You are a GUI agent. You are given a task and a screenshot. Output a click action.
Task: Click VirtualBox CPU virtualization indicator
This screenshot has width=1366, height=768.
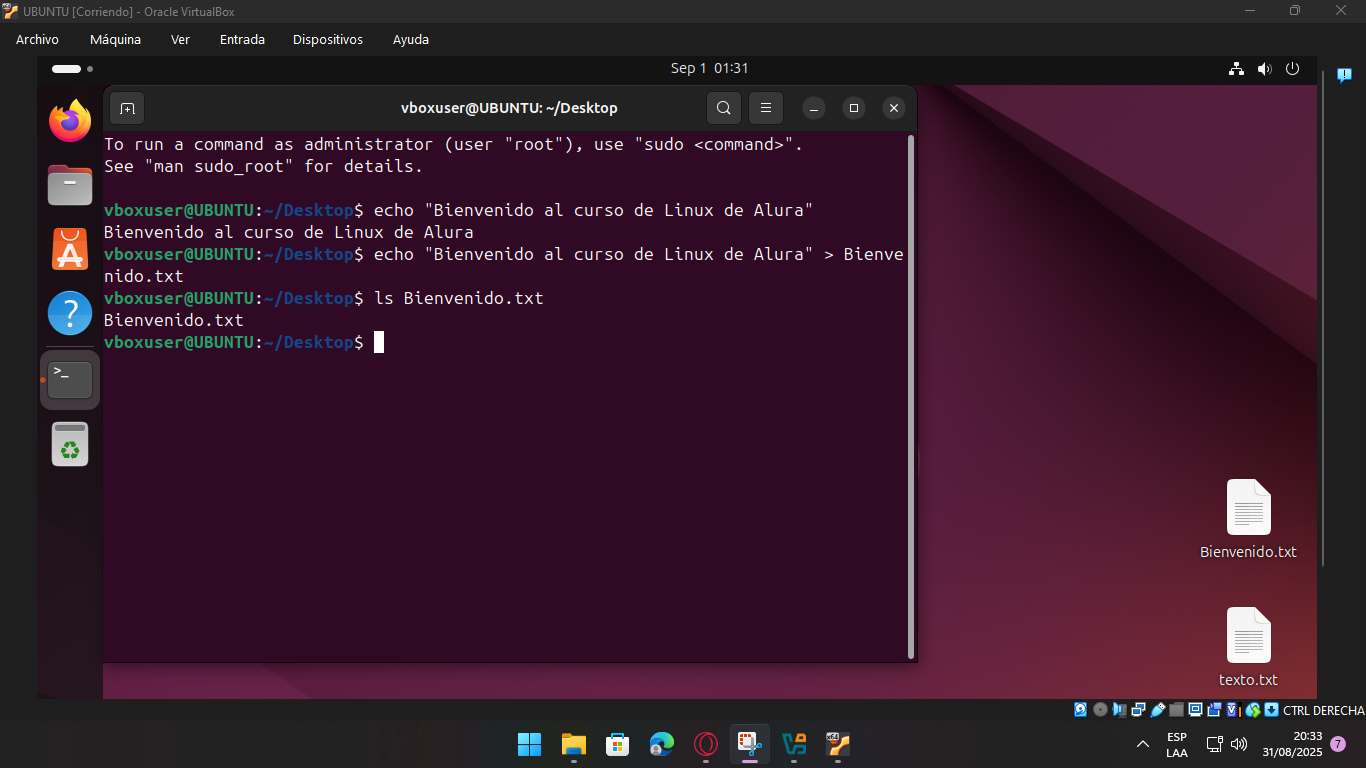(1234, 710)
